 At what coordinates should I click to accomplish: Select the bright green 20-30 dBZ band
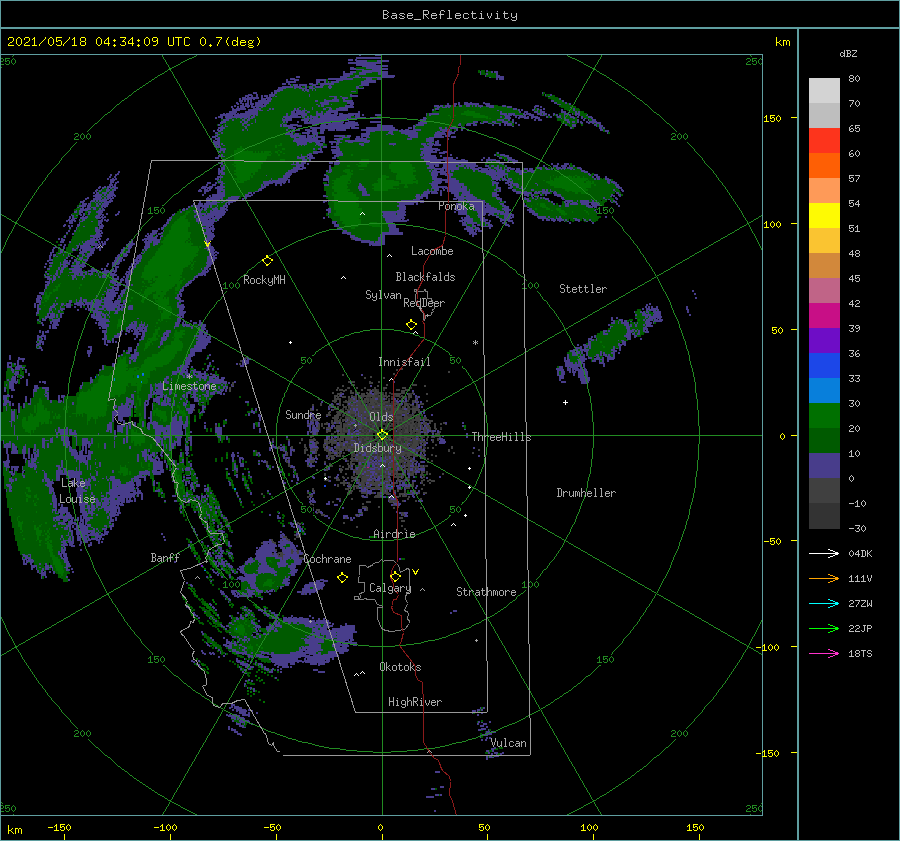coord(824,416)
